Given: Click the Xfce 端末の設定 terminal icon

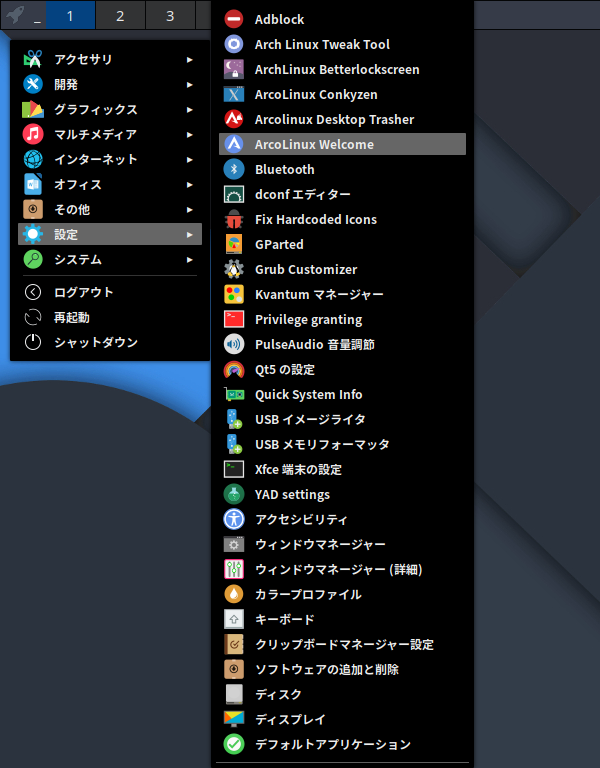Looking at the screenshot, I should [234, 469].
